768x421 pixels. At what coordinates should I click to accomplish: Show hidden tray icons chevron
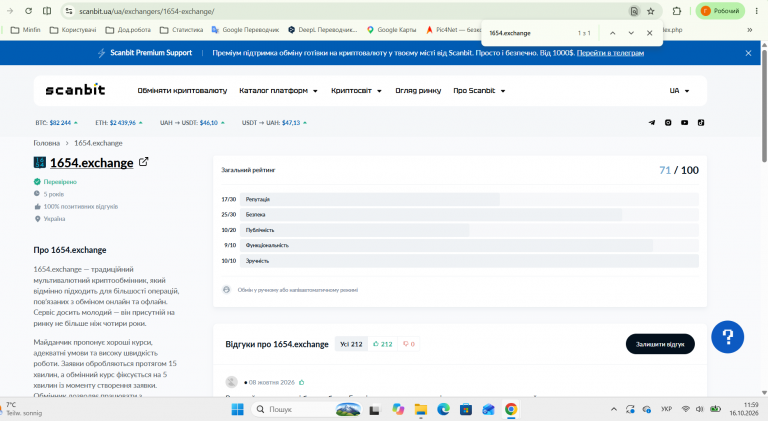[x=614, y=409]
